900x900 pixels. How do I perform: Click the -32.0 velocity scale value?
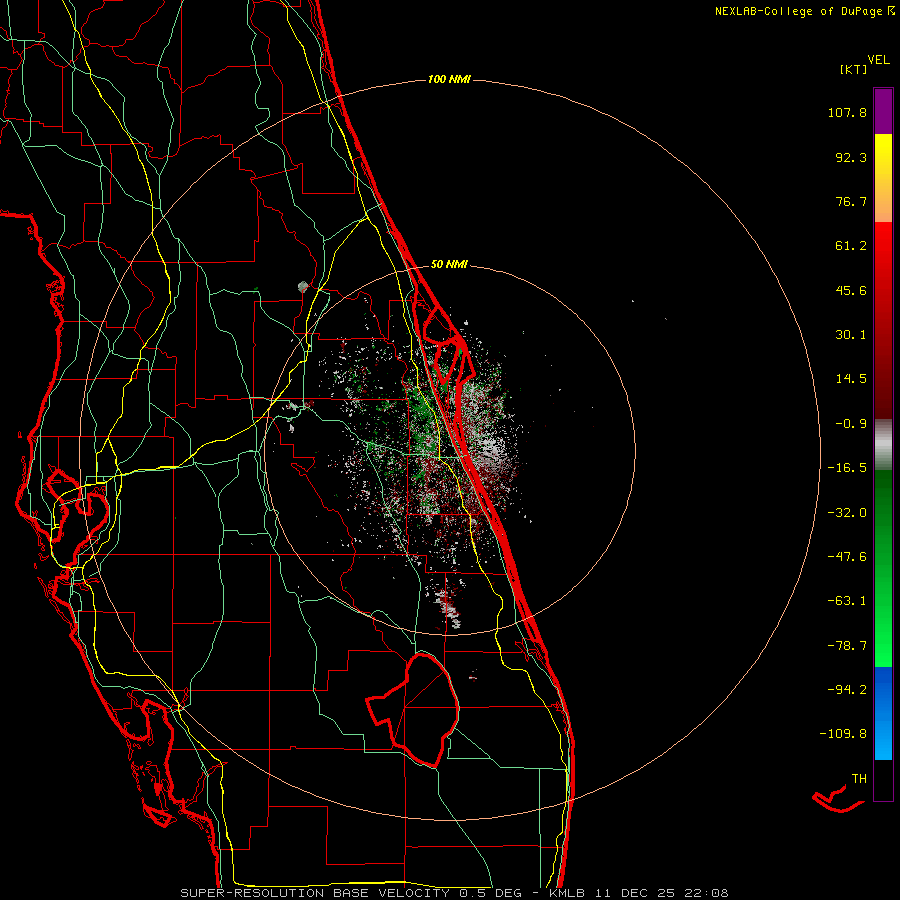(x=847, y=513)
